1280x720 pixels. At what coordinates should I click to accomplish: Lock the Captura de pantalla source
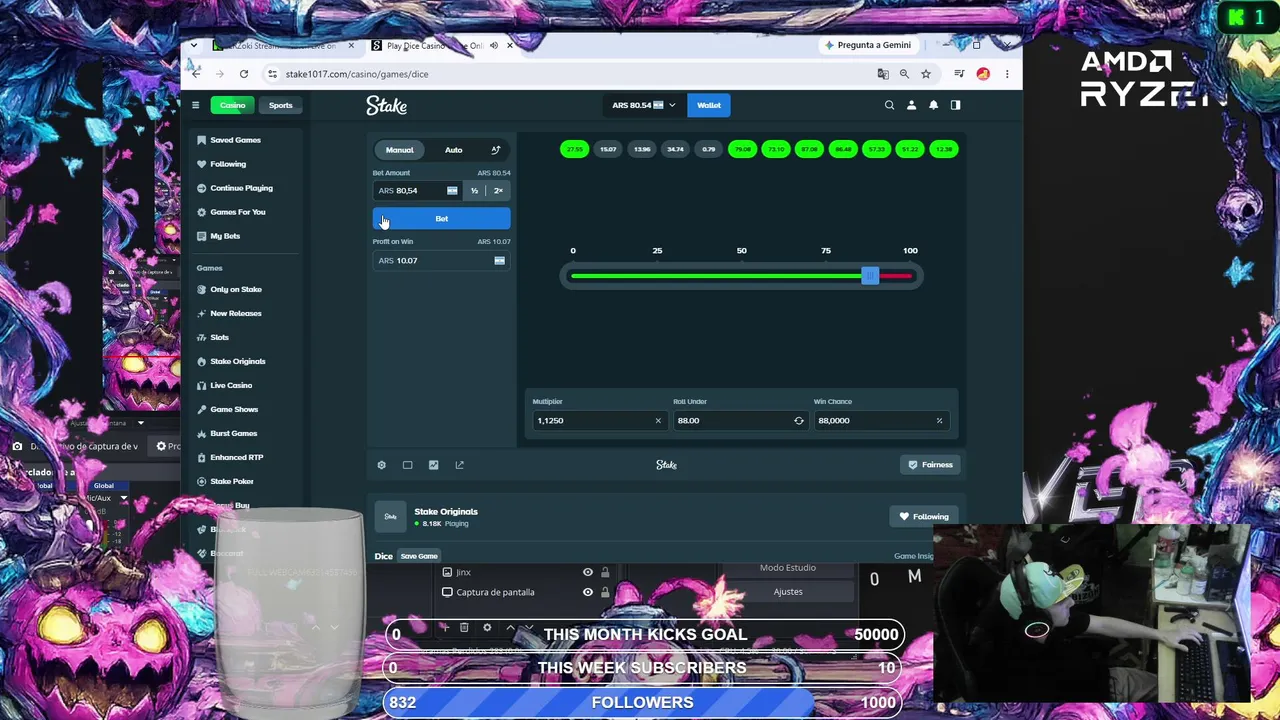click(x=605, y=593)
